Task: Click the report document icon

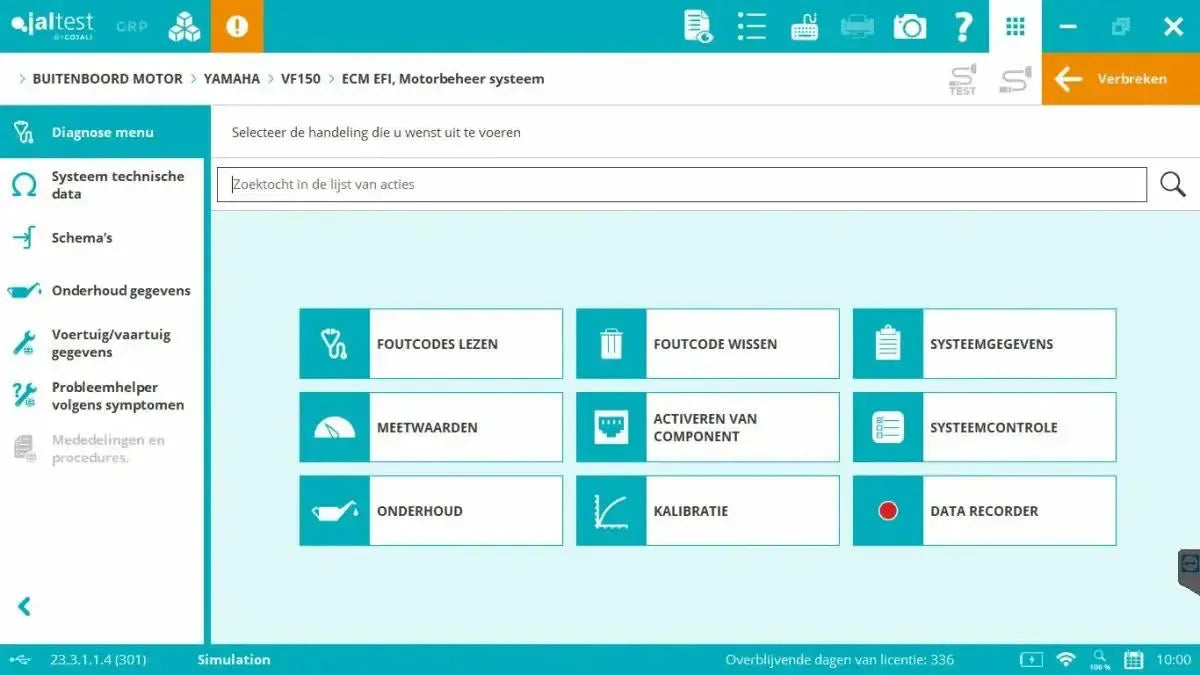Action: [x=697, y=26]
